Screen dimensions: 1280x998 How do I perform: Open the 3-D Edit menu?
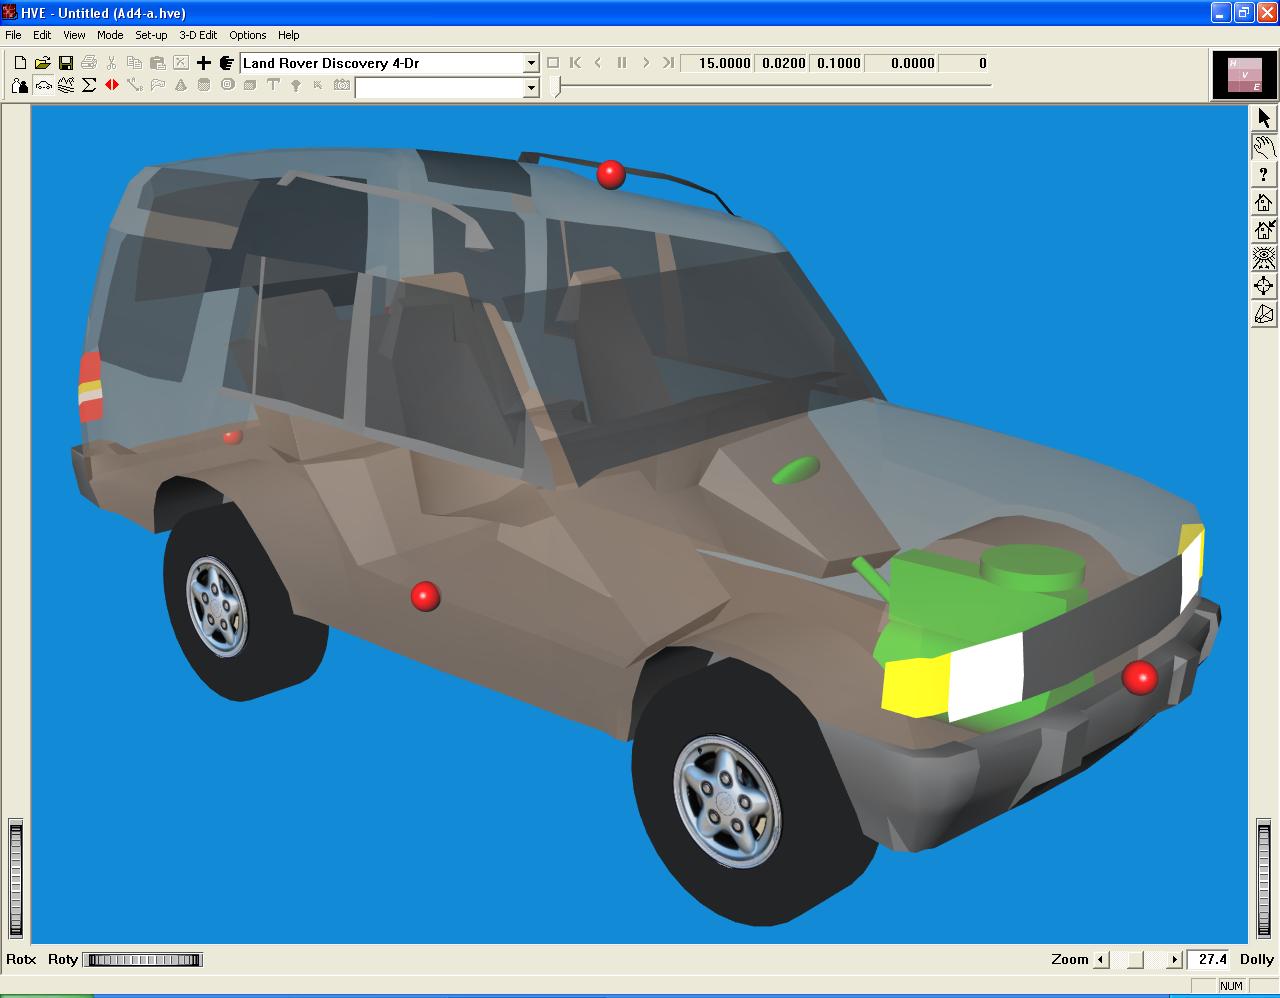198,35
